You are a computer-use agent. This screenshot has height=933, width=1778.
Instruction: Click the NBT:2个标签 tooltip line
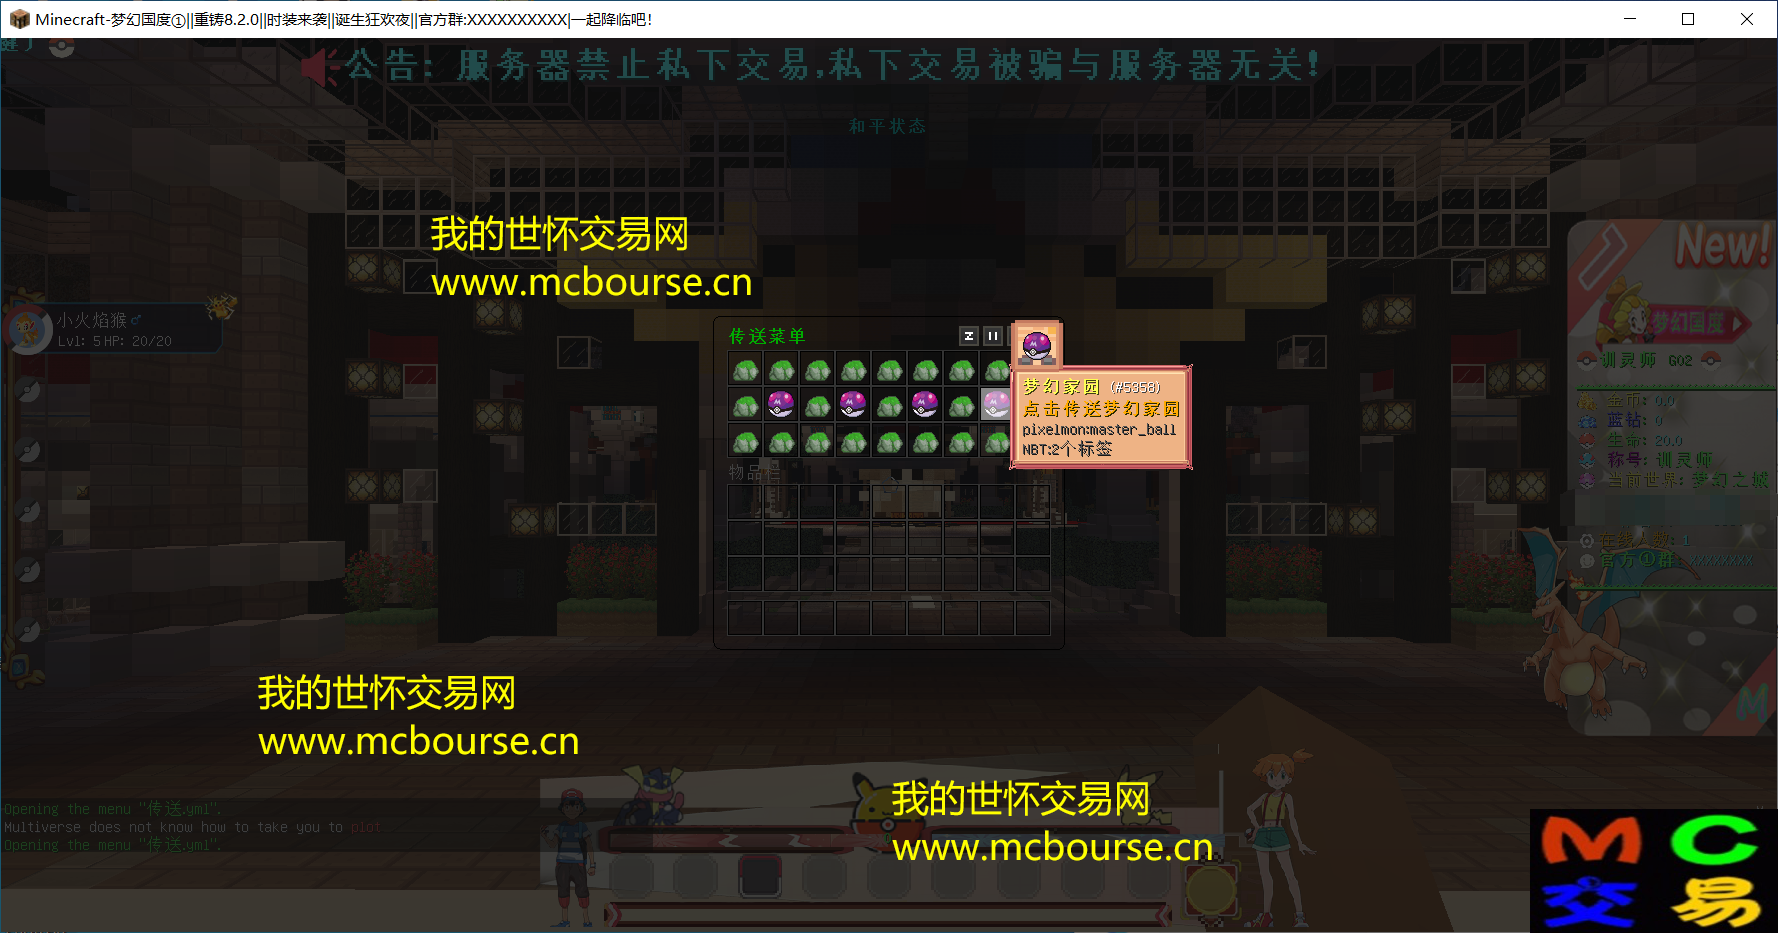point(1067,449)
